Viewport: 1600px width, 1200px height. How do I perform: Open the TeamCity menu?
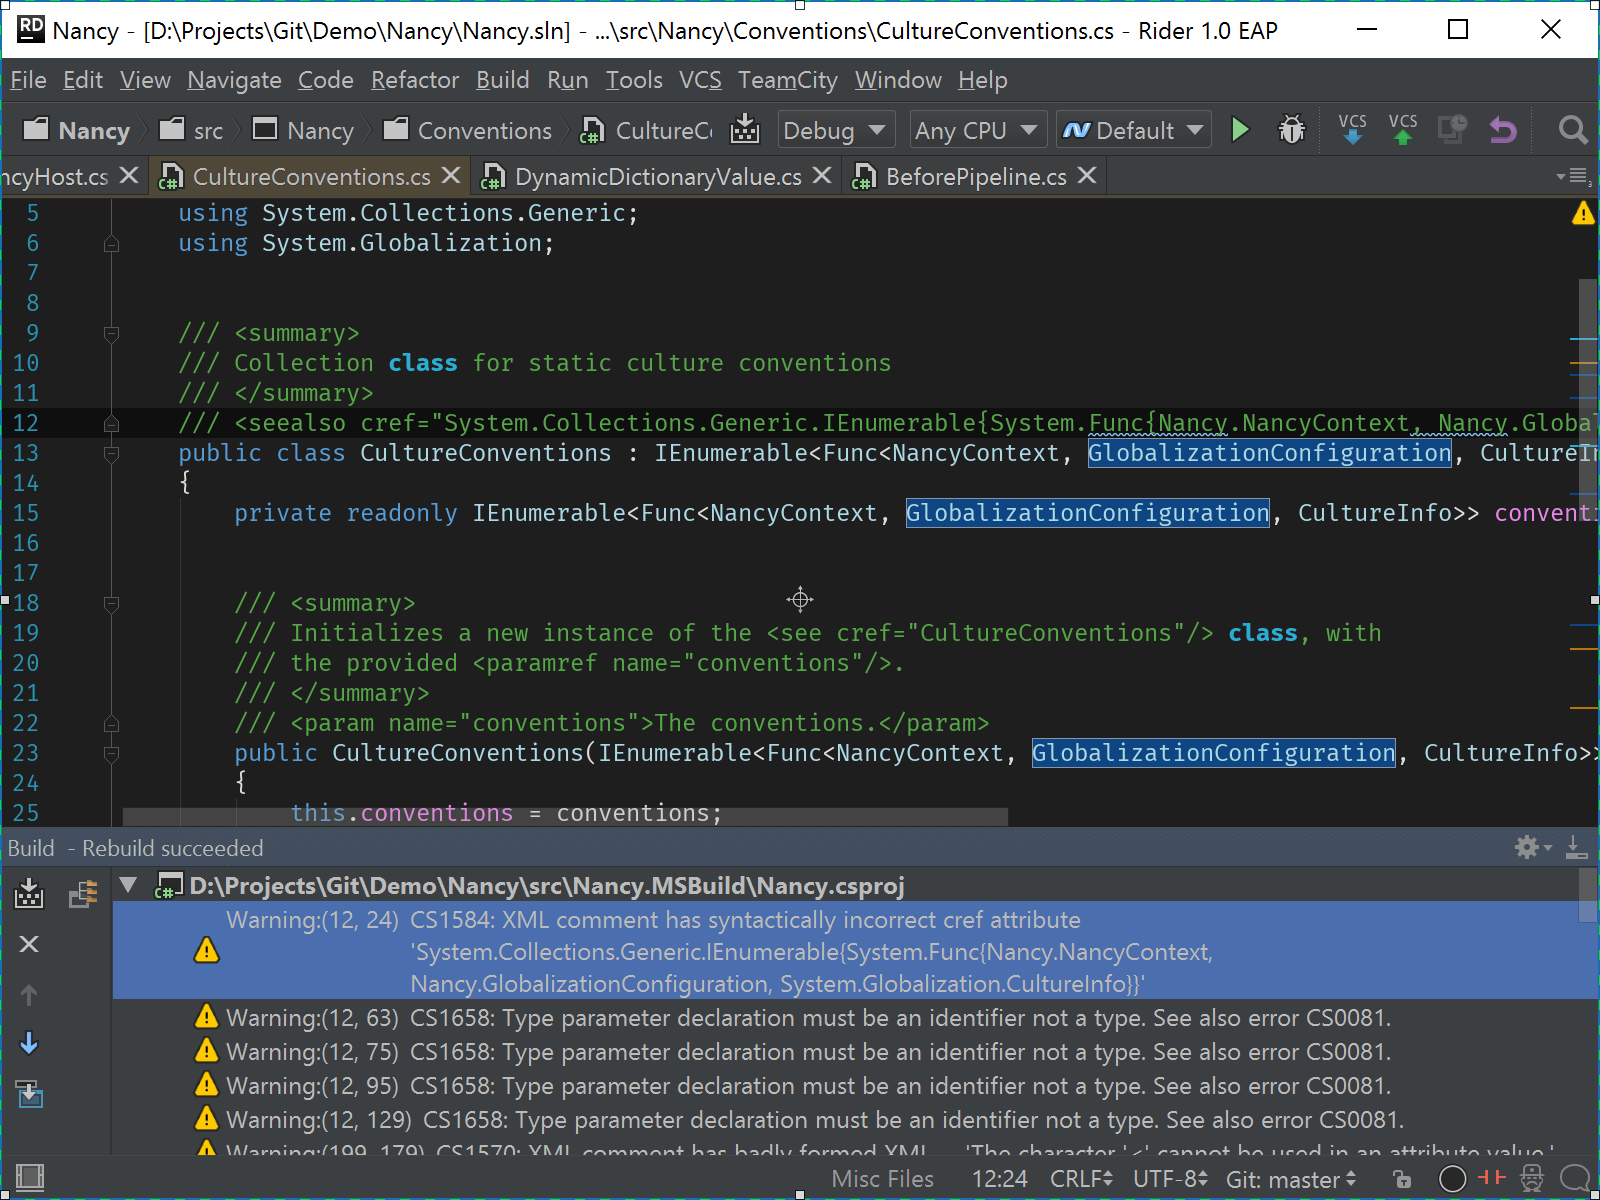[788, 80]
